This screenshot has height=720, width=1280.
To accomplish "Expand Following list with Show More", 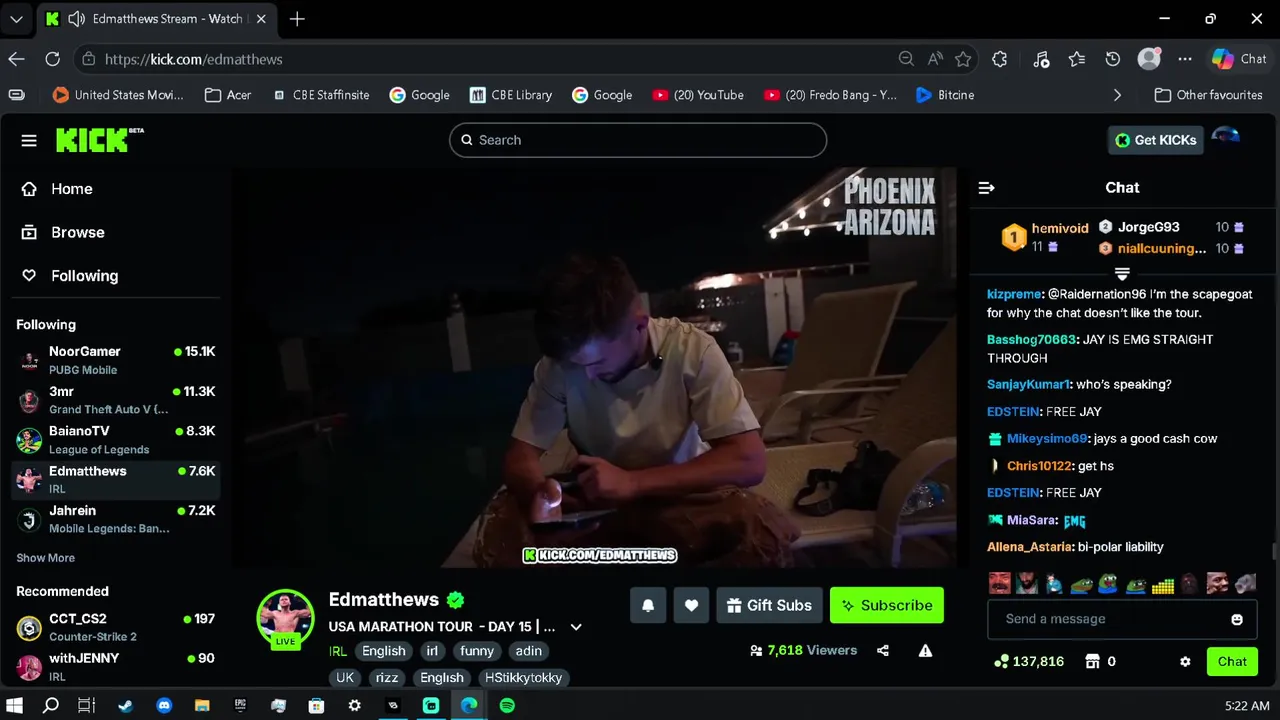I will [45, 558].
